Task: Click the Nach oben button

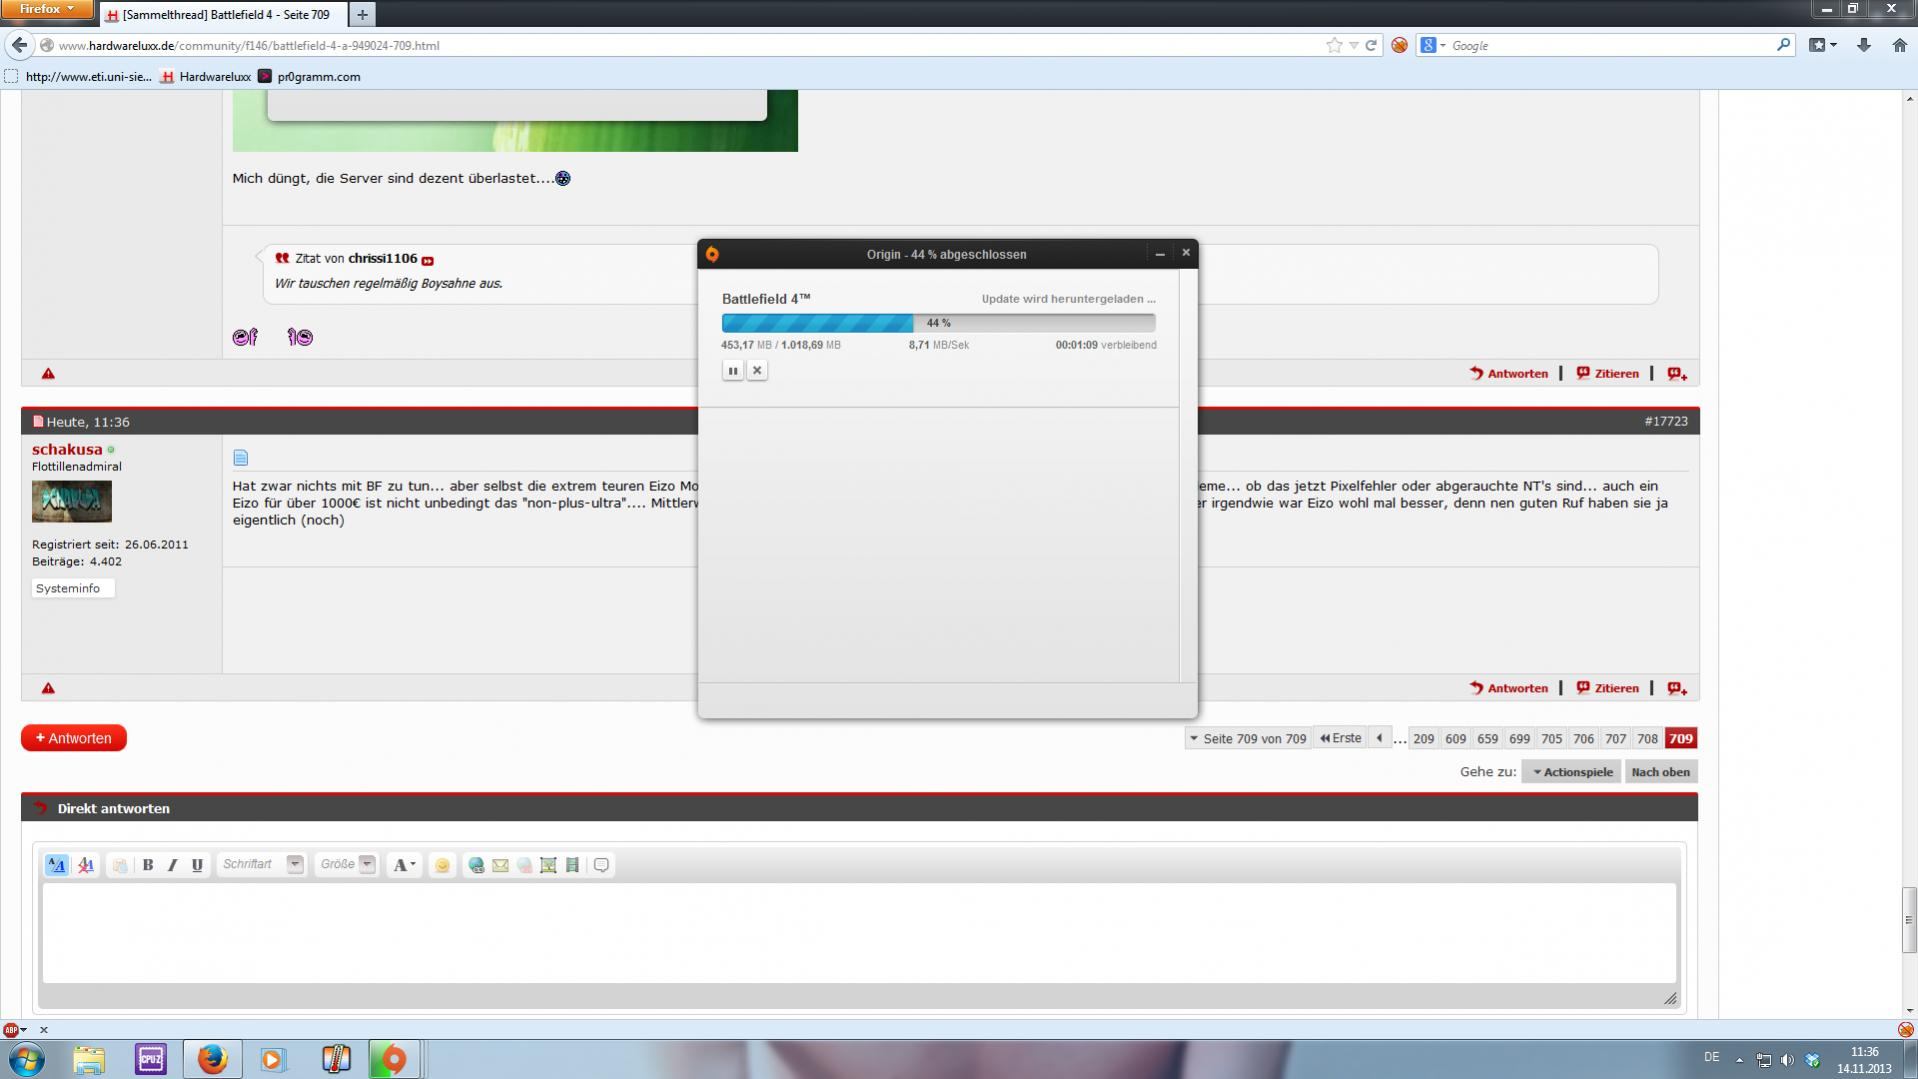Action: [1661, 772]
